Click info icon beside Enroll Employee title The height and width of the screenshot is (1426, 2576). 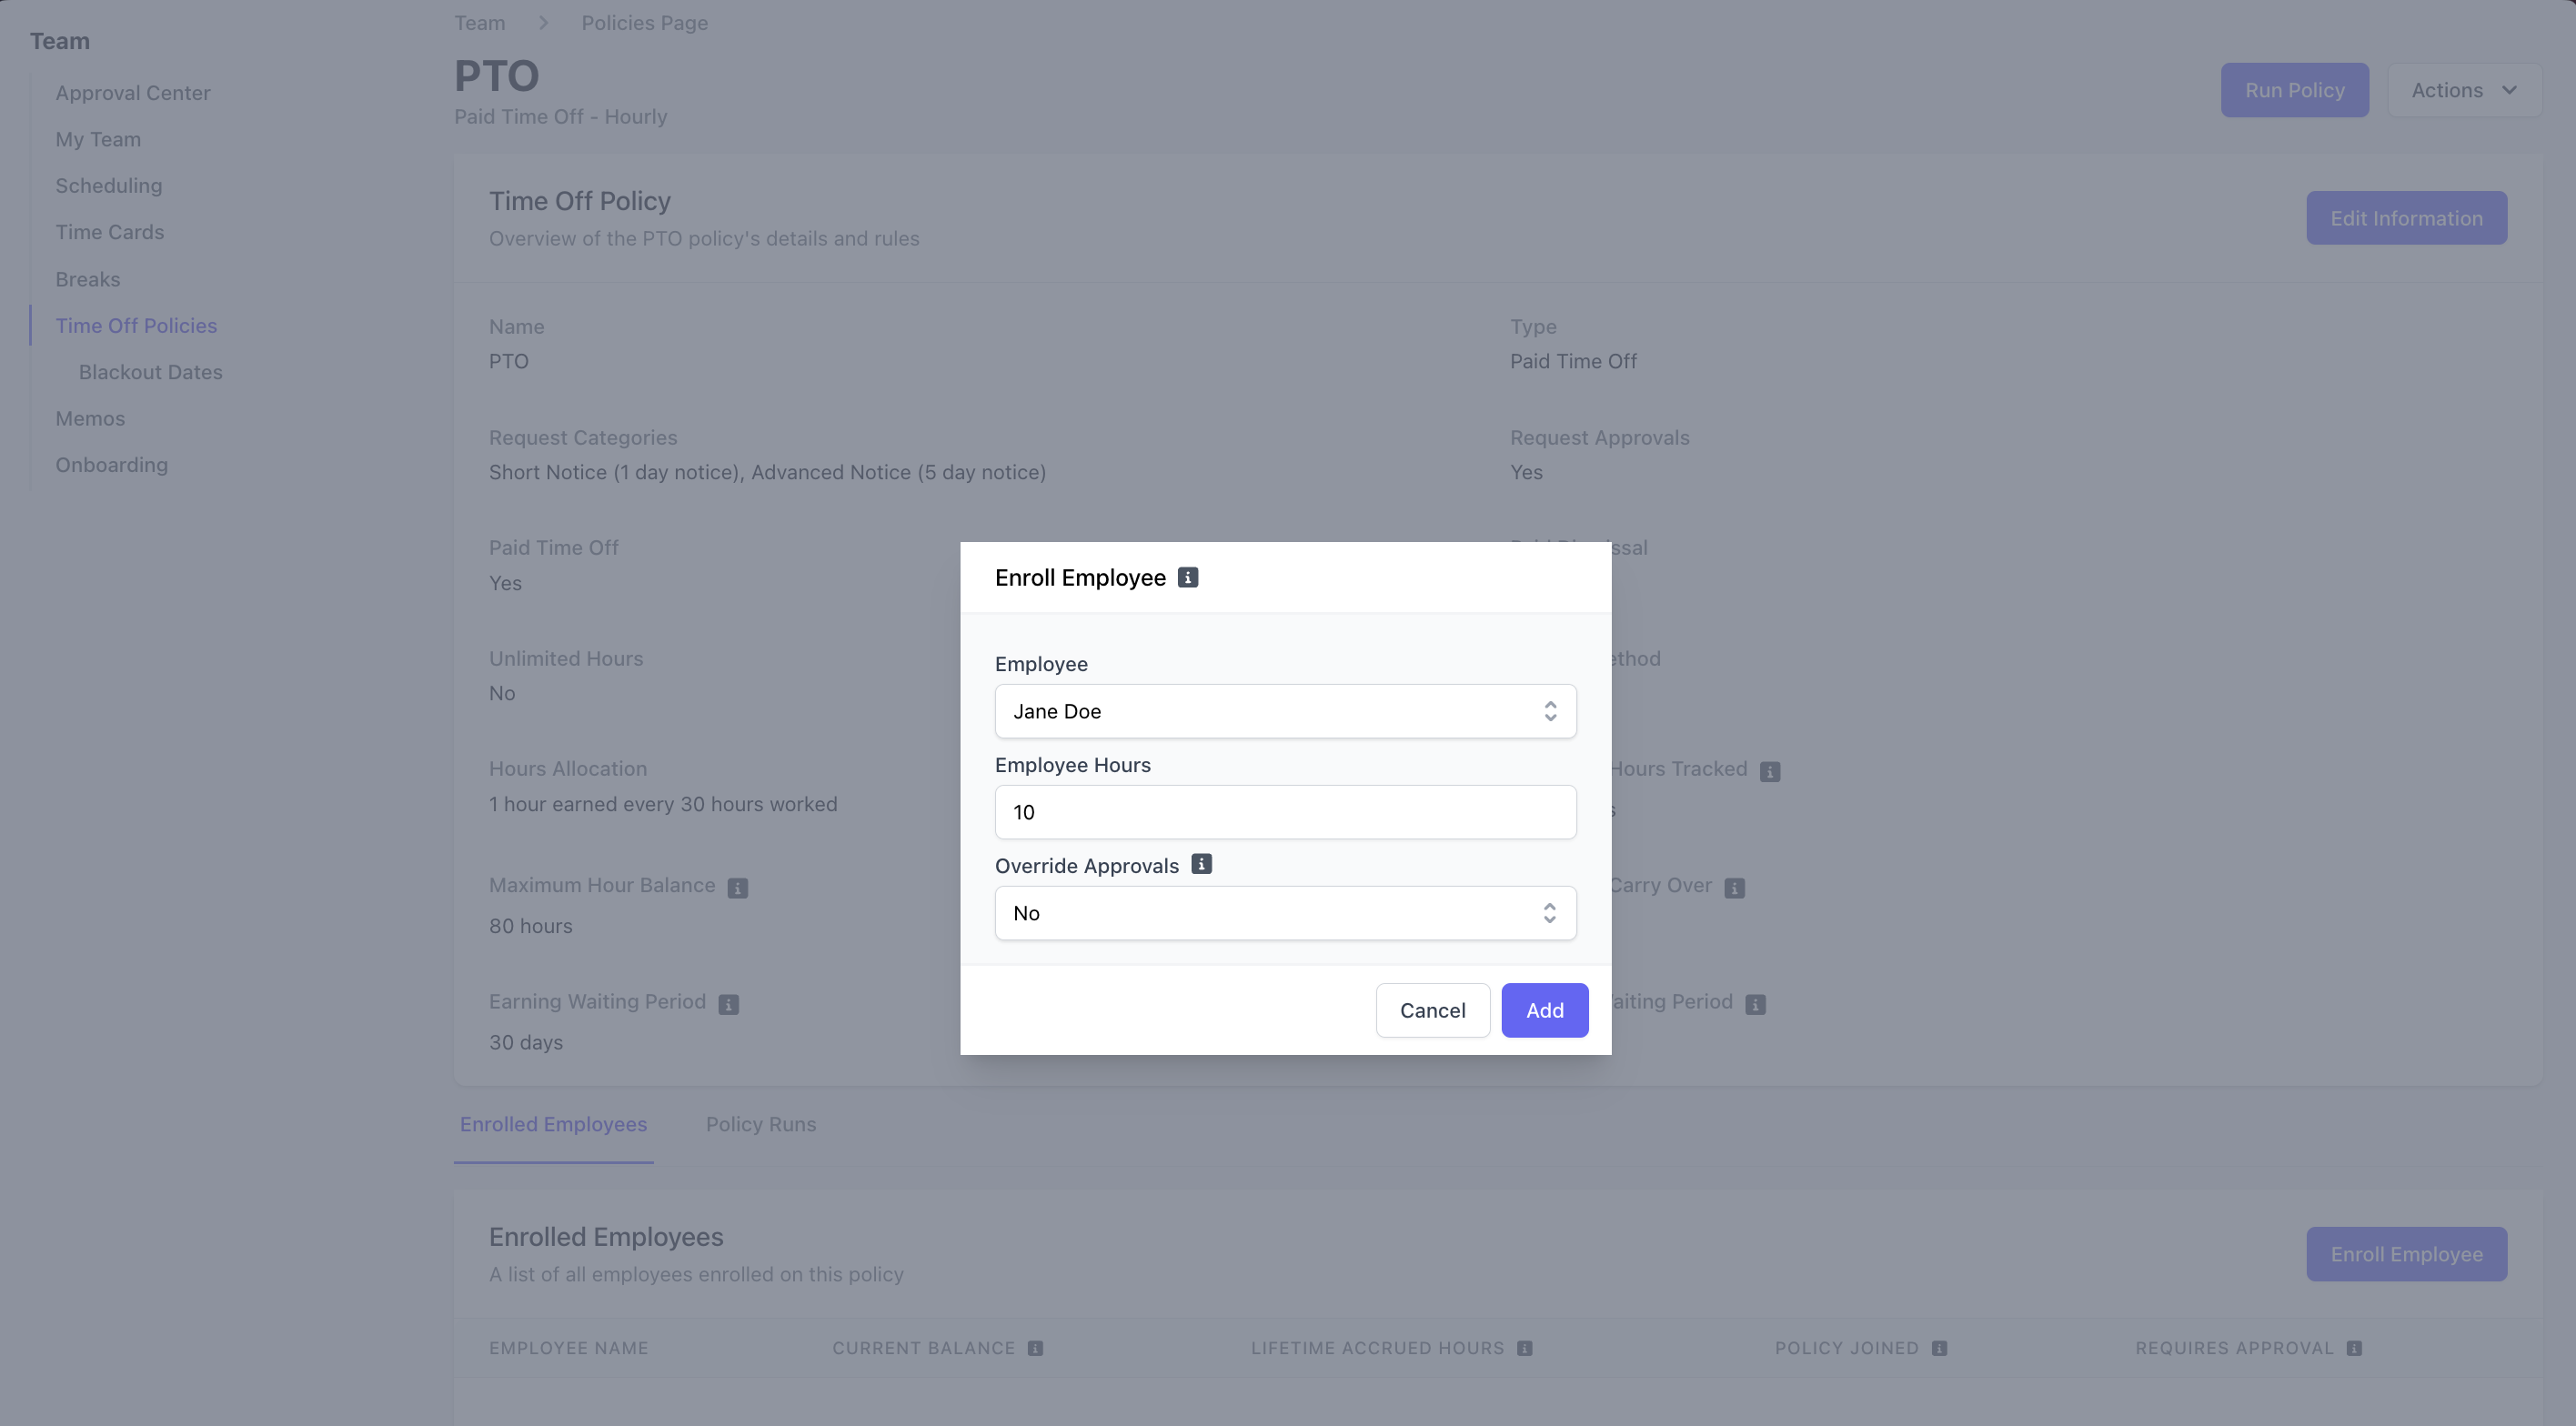[x=1187, y=577]
